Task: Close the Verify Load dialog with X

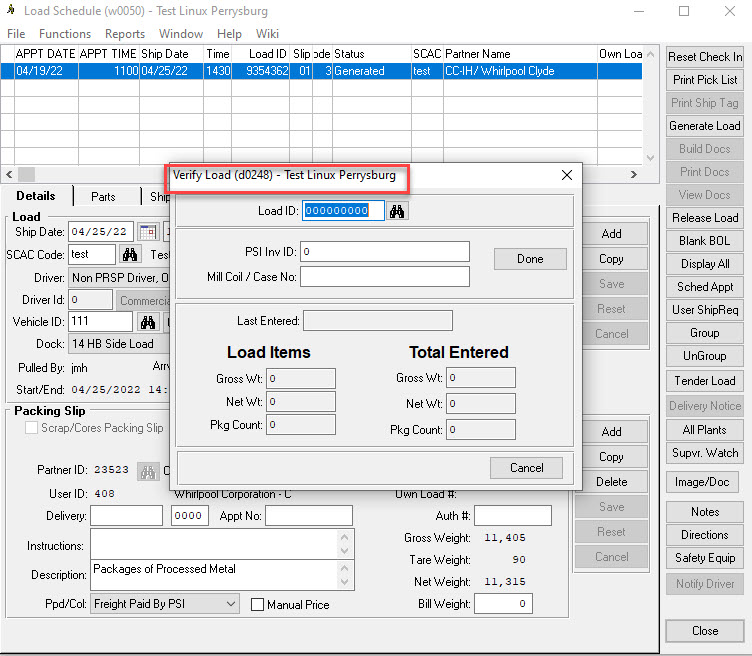Action: click(x=566, y=175)
